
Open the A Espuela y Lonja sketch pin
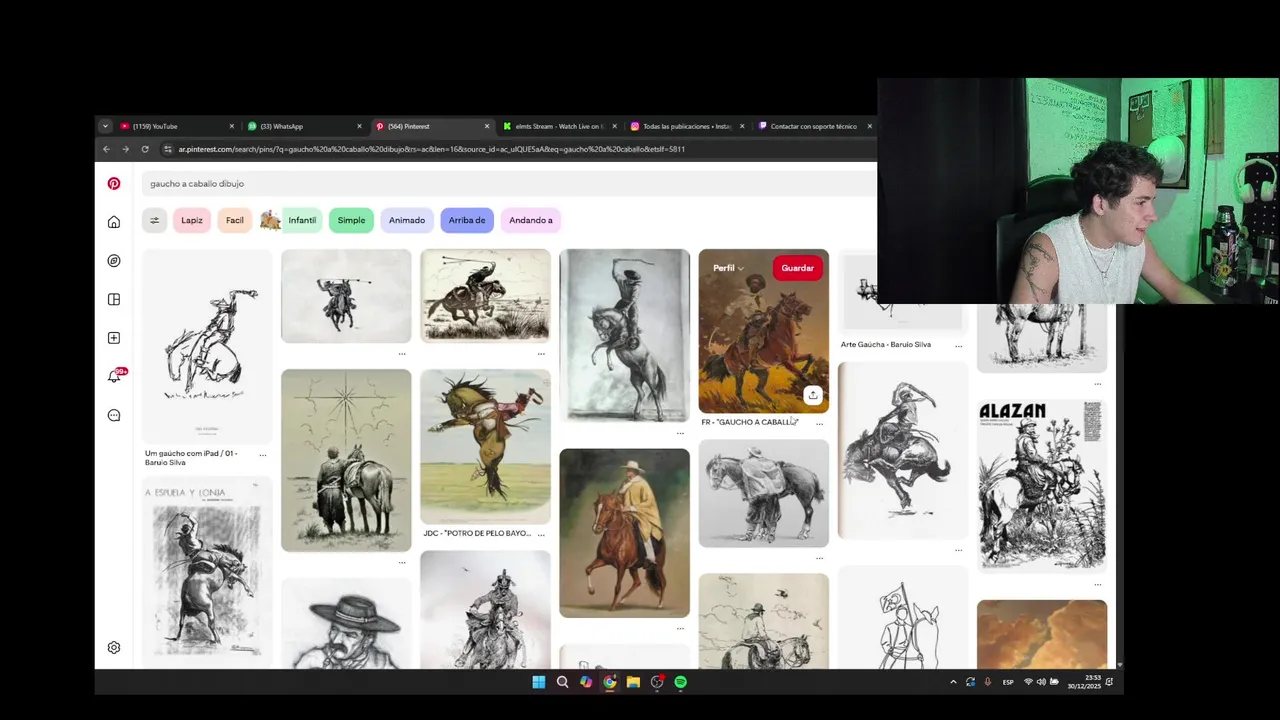coord(206,573)
